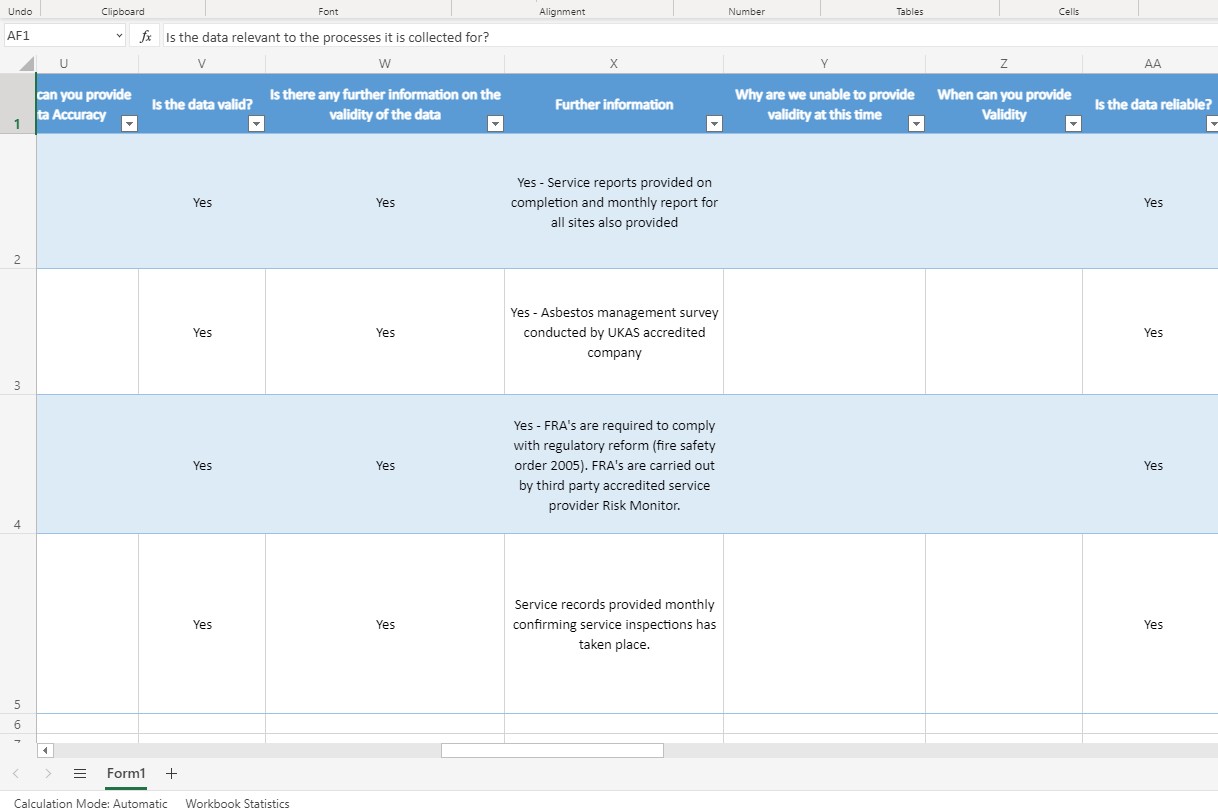Select column V header

click(x=202, y=63)
